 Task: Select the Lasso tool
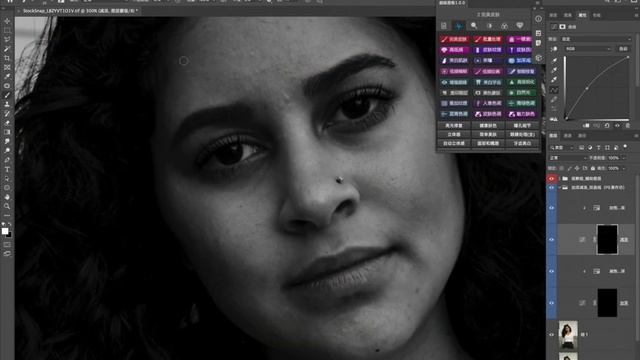7,40
